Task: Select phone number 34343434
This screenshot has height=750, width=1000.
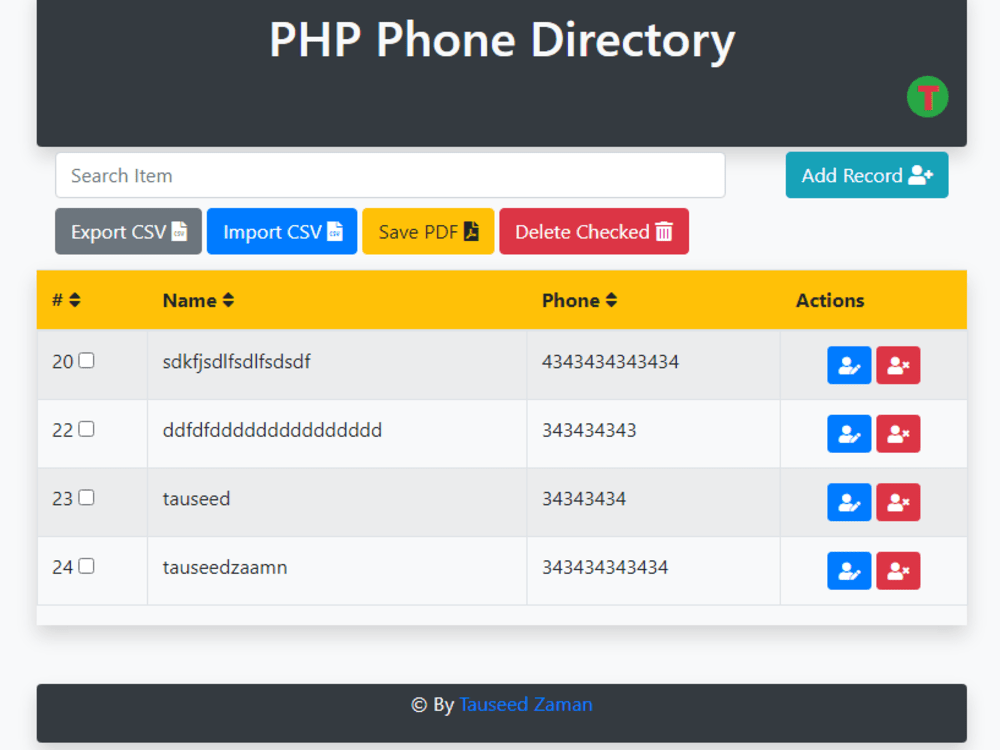Action: coord(584,499)
